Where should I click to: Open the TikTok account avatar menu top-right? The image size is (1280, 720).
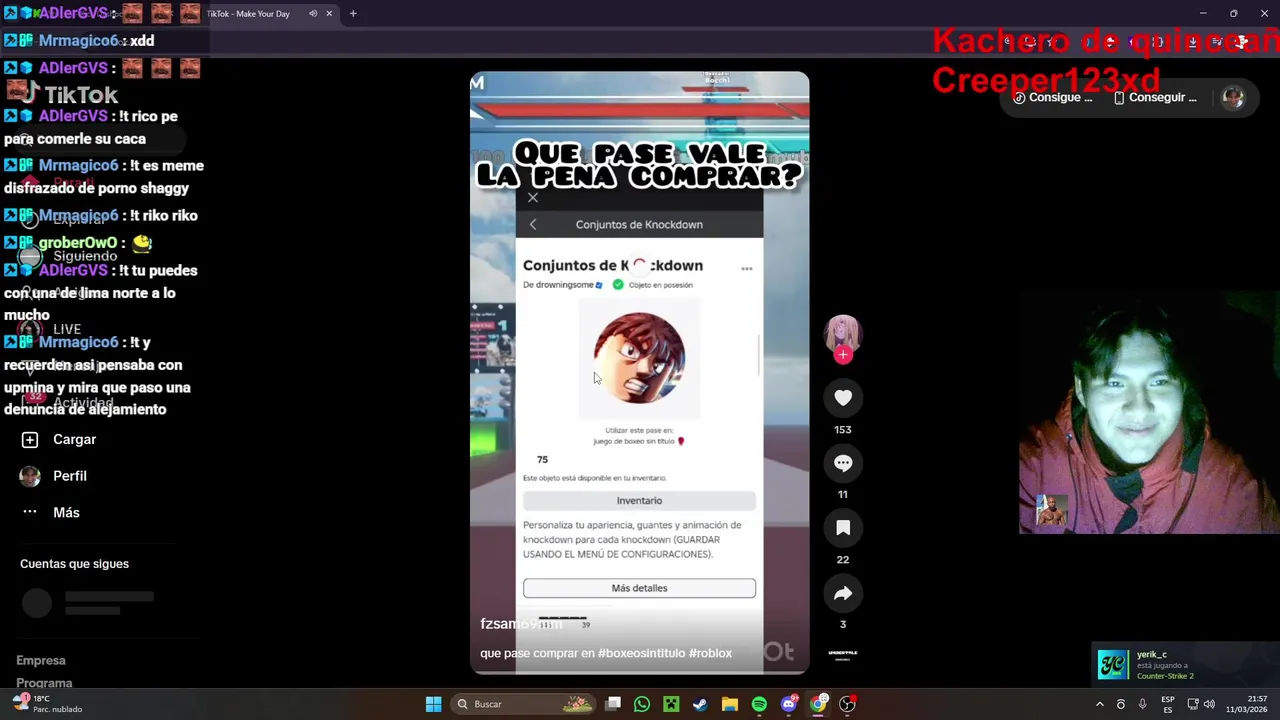tap(1233, 97)
